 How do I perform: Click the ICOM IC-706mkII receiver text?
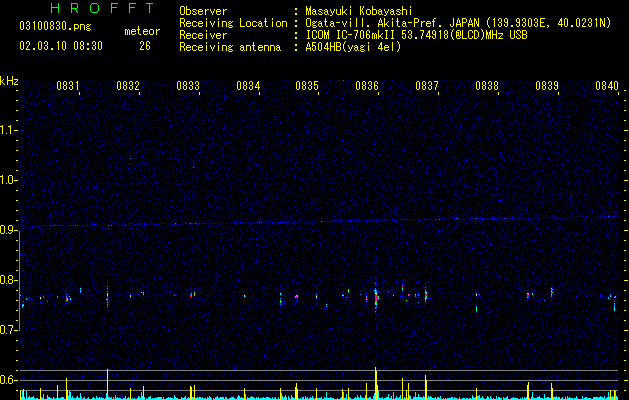416,35
